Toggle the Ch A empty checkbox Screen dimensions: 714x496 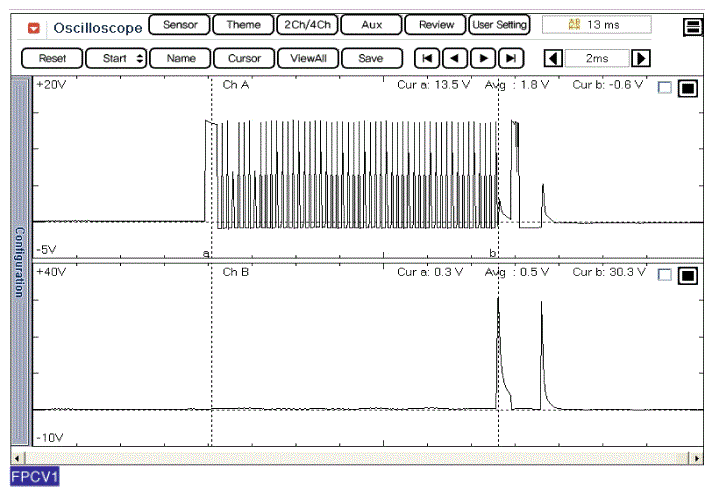666,88
